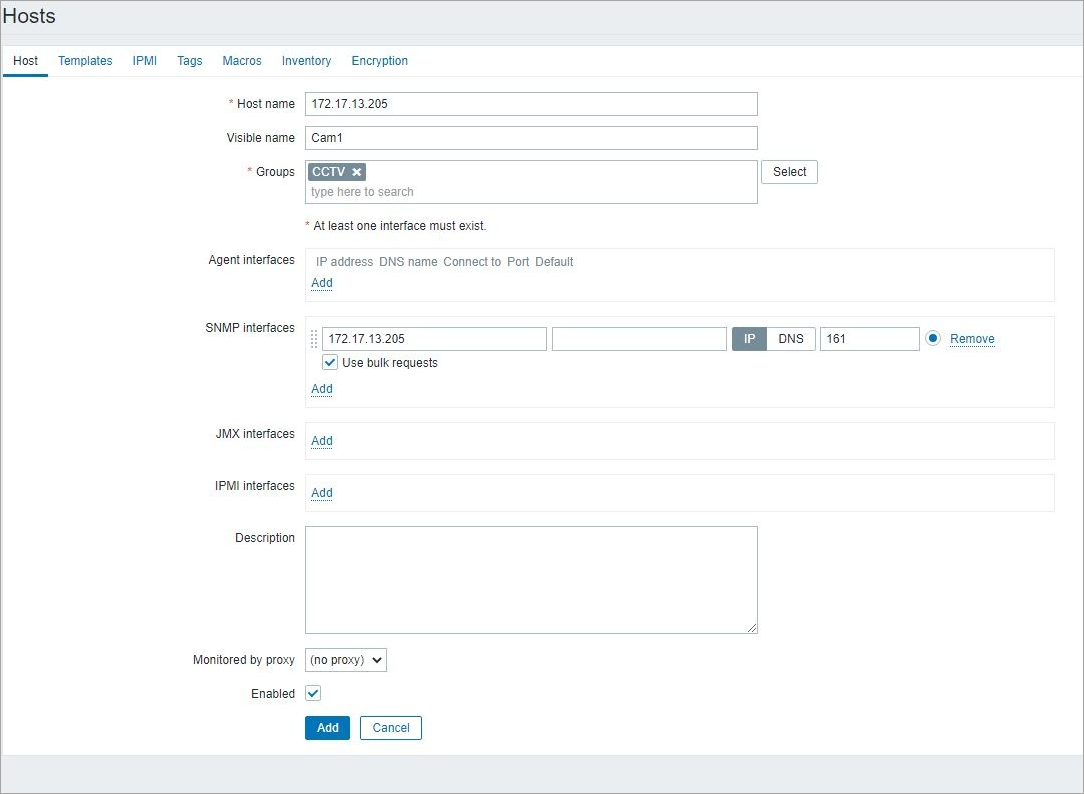Grab the SNMP interface drag handle
This screenshot has height=794, width=1084.
(314, 339)
